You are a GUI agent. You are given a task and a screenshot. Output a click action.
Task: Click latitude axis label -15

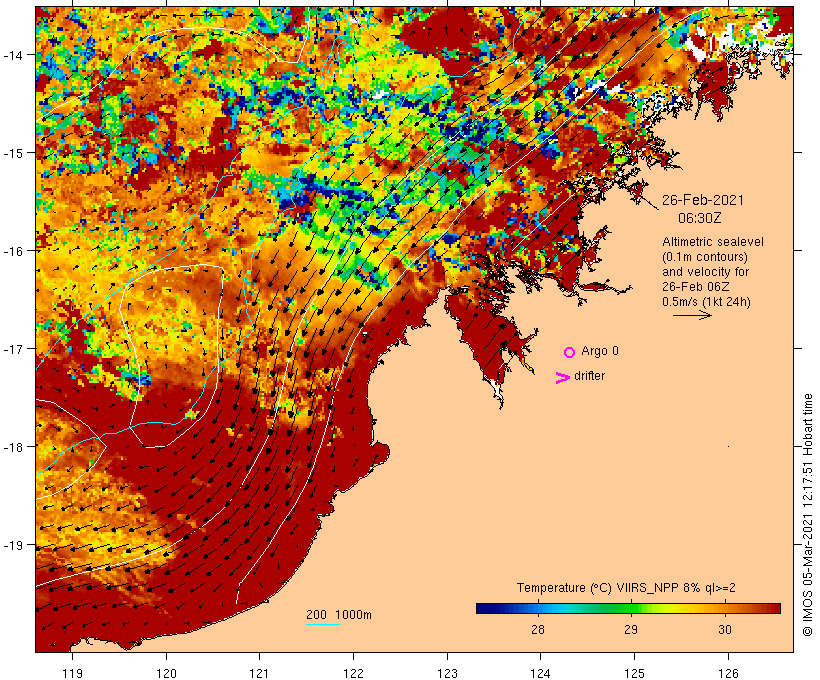click(12, 153)
